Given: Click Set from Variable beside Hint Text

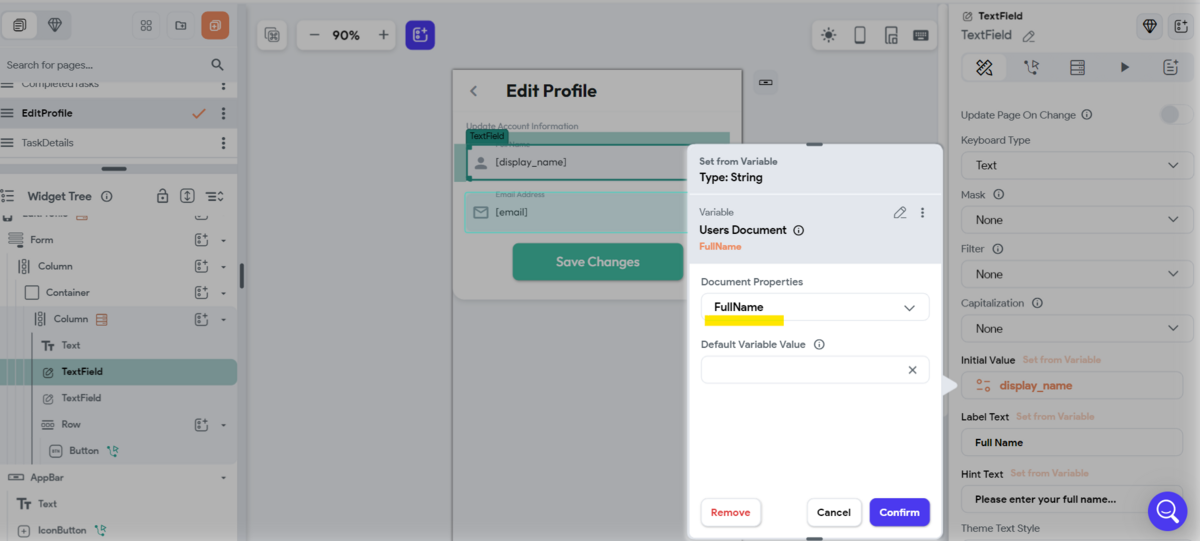Looking at the screenshot, I should coord(1049,474).
